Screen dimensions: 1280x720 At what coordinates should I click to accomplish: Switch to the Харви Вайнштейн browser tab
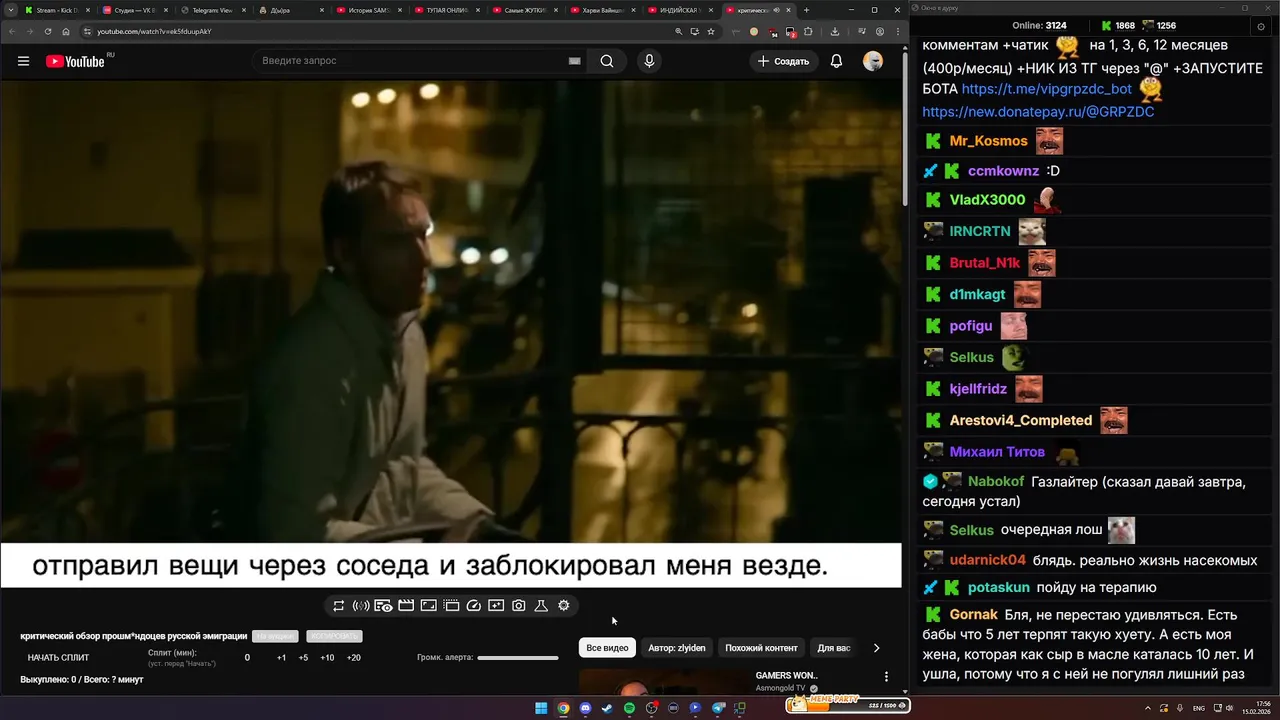(x=602, y=10)
